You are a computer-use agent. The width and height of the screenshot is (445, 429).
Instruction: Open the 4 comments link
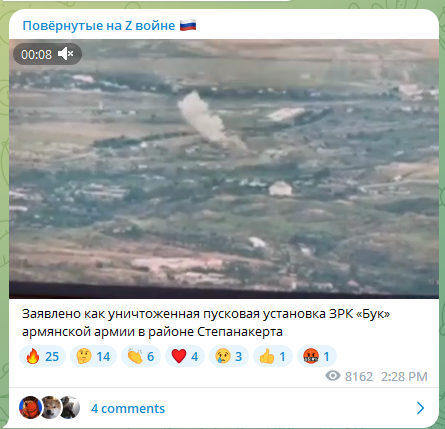128,408
